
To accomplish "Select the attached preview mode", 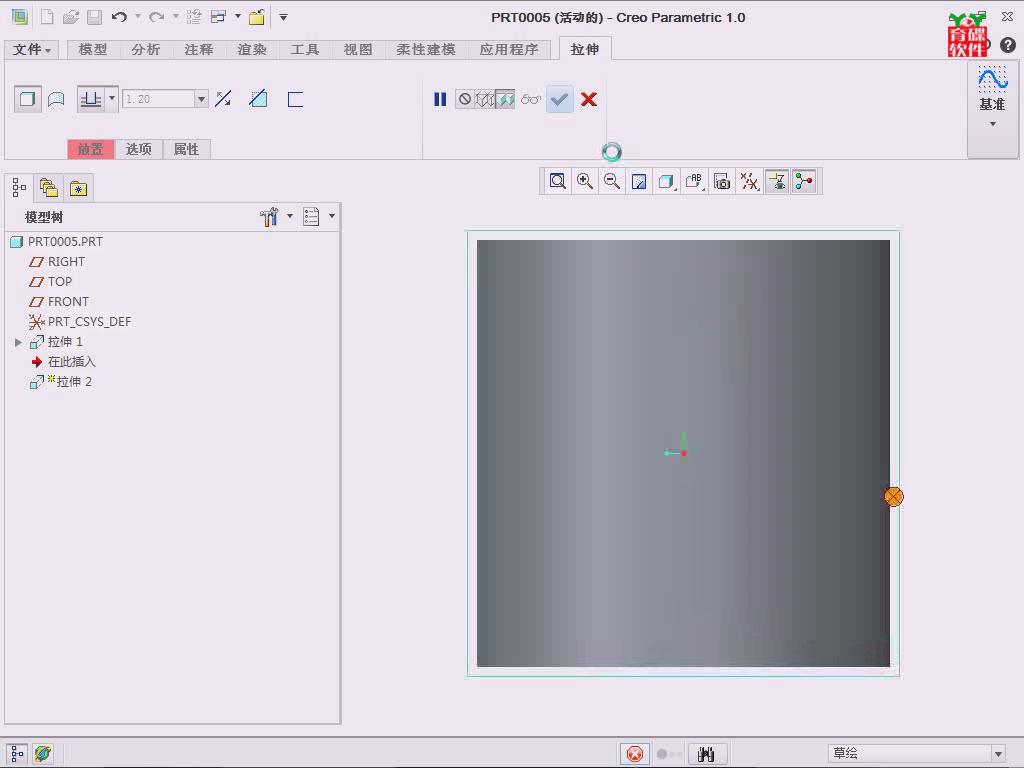I will pos(505,99).
